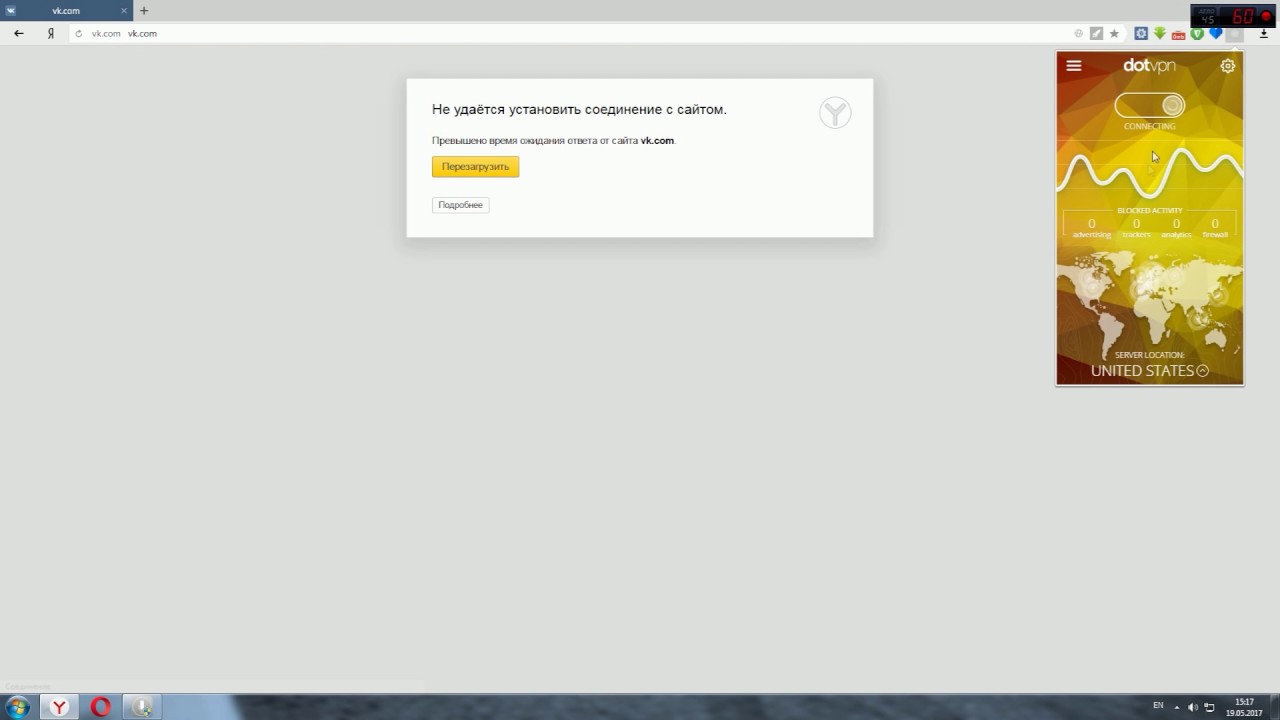The height and width of the screenshot is (720, 1280).
Task: Click the Yandex logo in error box
Action: 835,113
